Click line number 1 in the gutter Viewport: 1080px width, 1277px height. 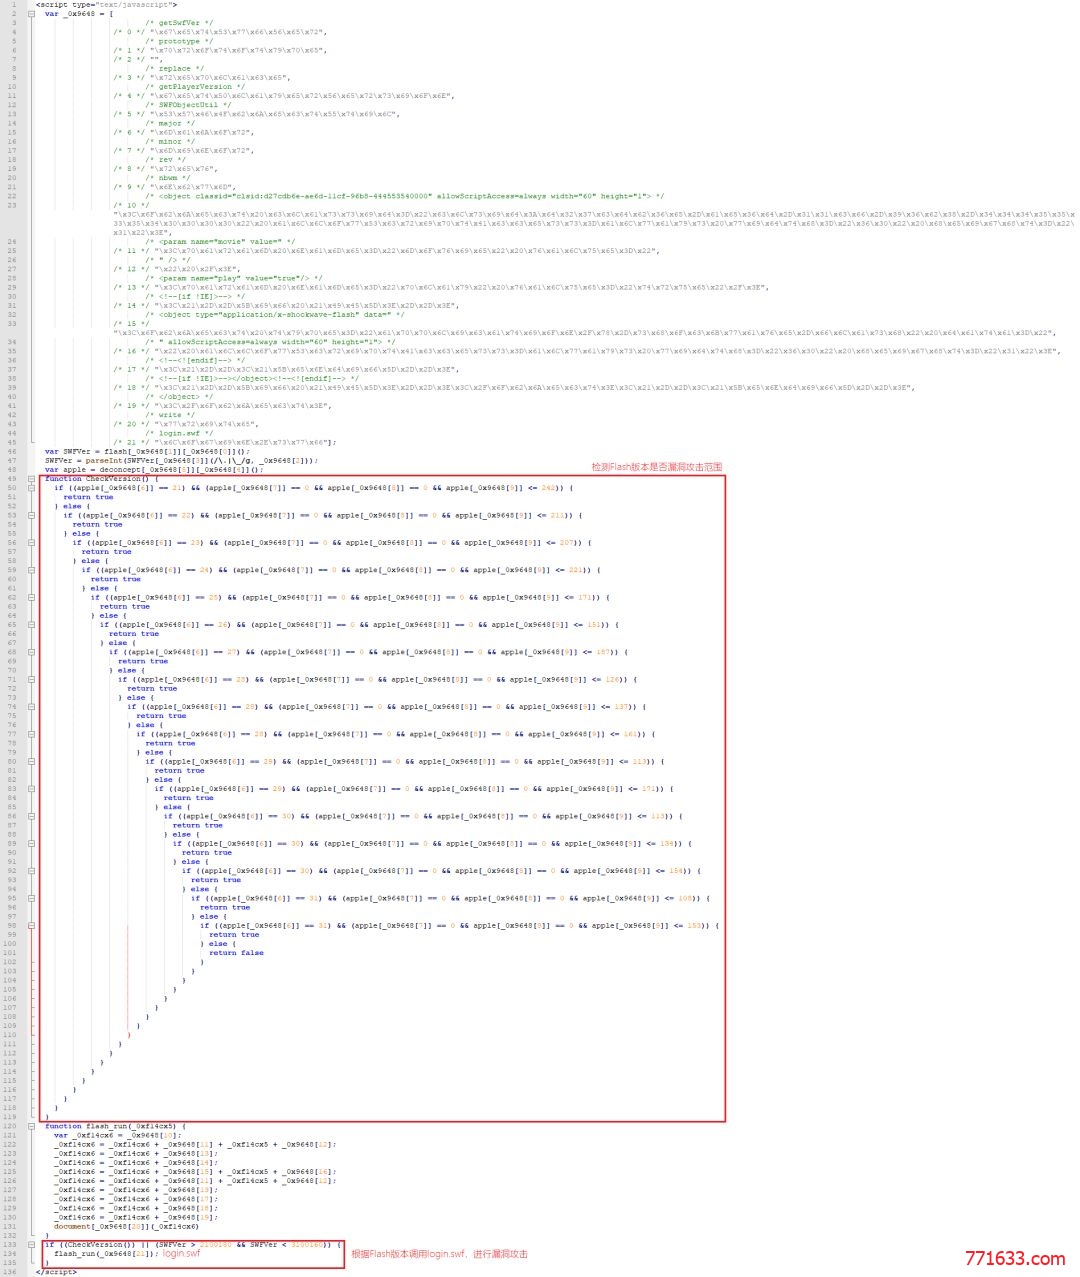pos(15,5)
